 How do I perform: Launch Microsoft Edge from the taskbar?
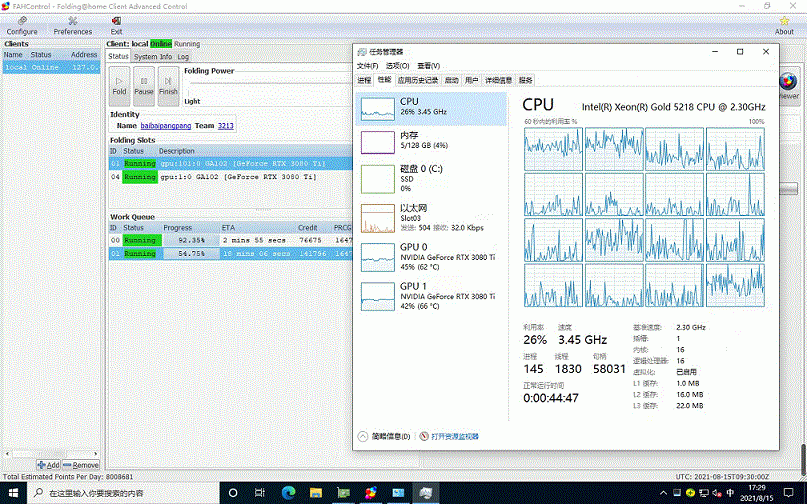[x=288, y=493]
